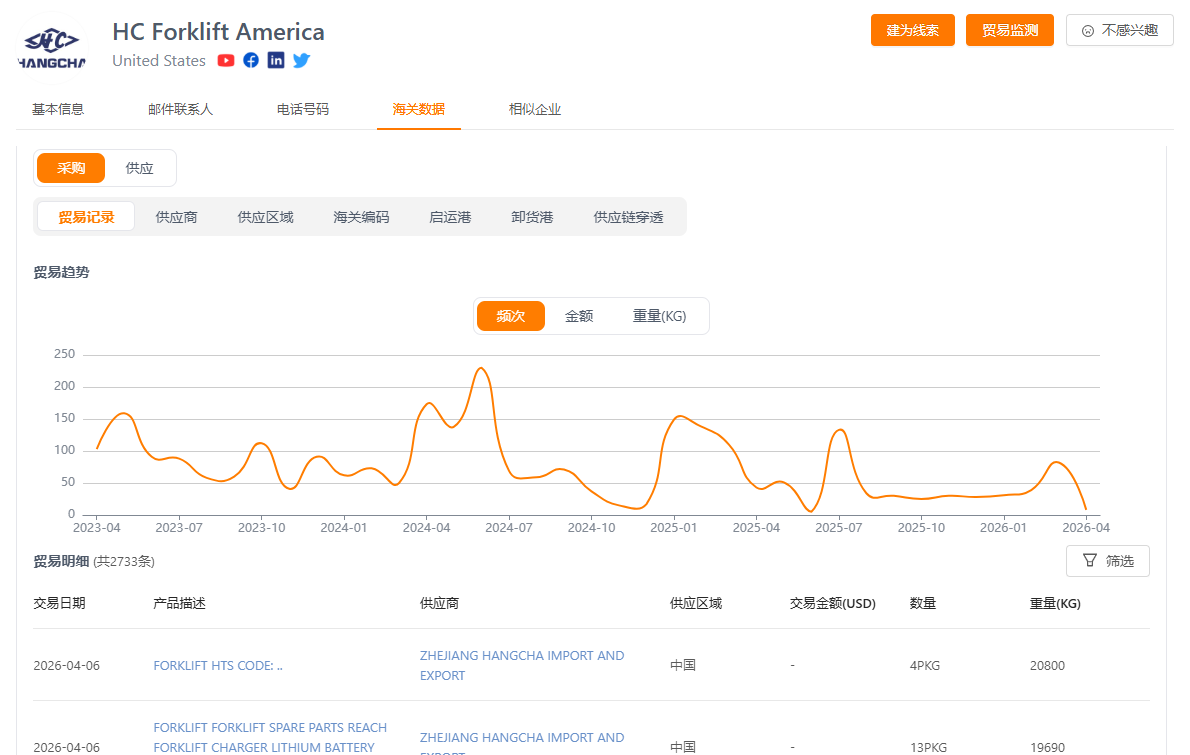The width and height of the screenshot is (1190, 755).
Task: Switch to the 基本信息 tab
Action: coord(58,109)
